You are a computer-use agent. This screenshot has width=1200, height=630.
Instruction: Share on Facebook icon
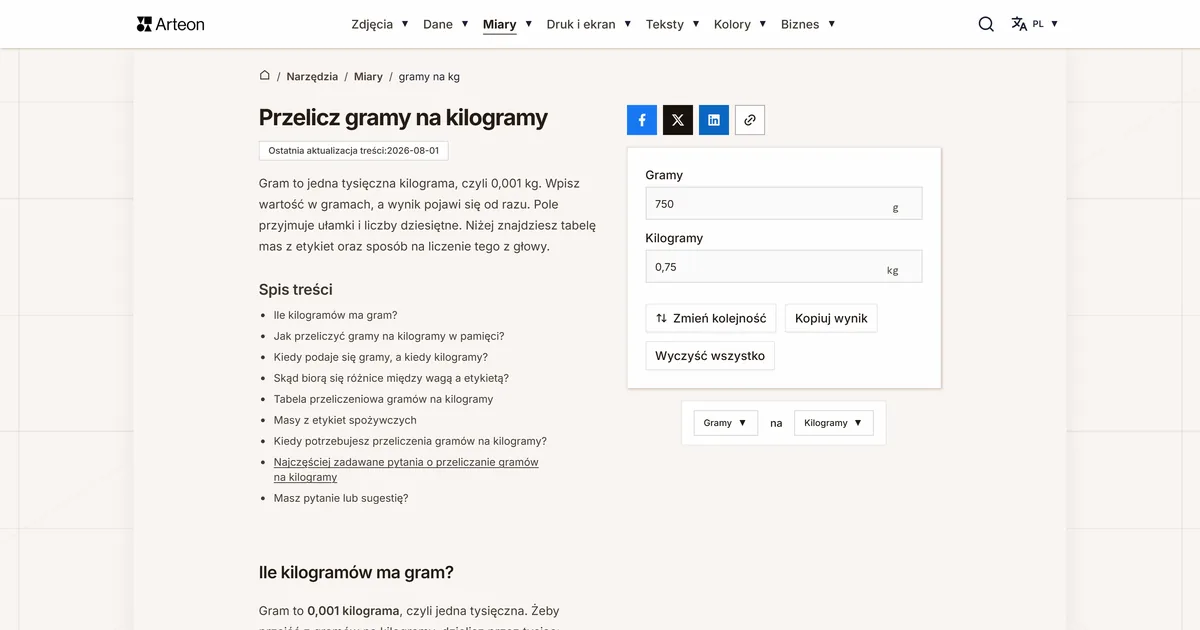coord(642,120)
